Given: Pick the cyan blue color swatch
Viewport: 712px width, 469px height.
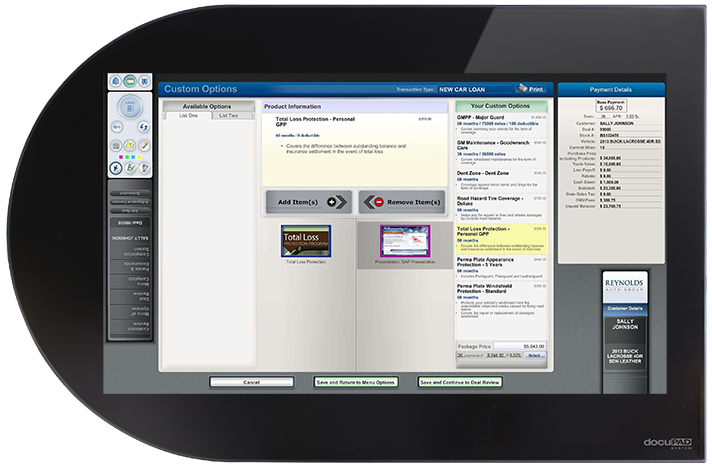Looking at the screenshot, I should pyautogui.click(x=133, y=157).
